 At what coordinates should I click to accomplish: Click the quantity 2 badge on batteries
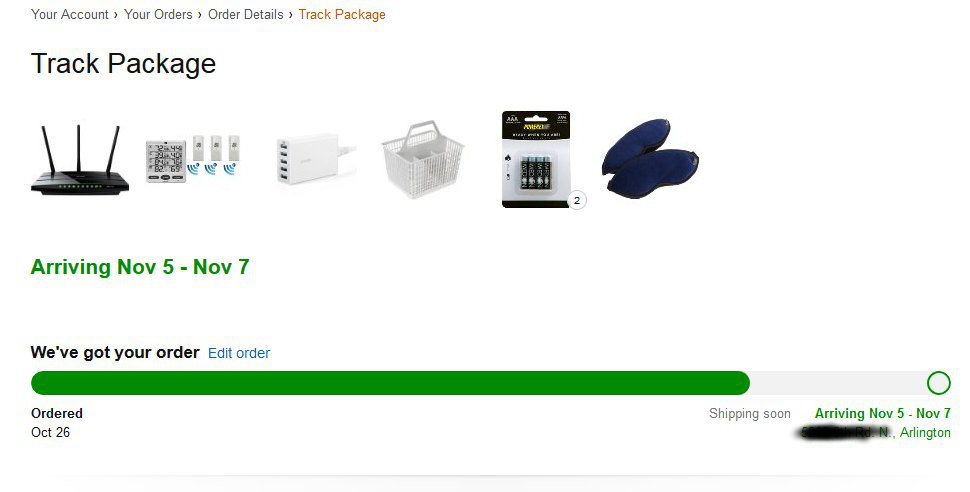(x=577, y=201)
